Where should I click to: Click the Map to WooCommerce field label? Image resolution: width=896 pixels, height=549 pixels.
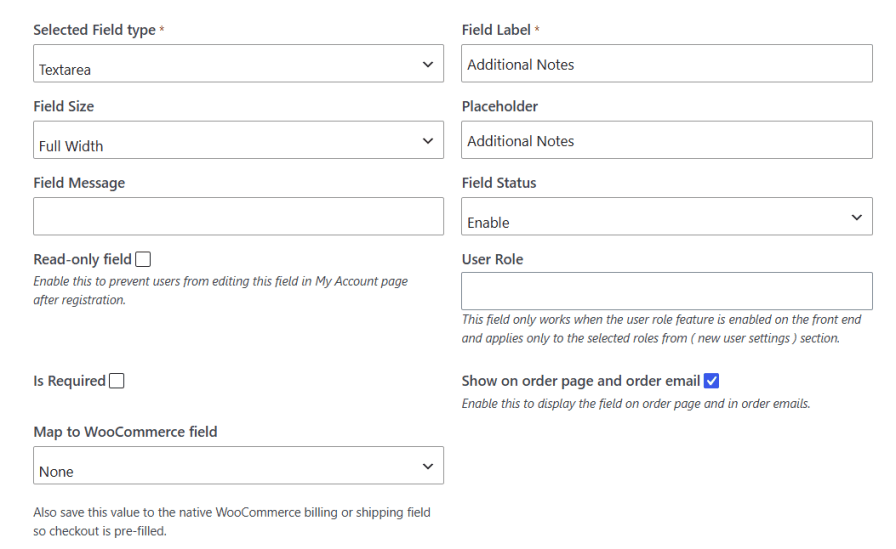tap(125, 432)
